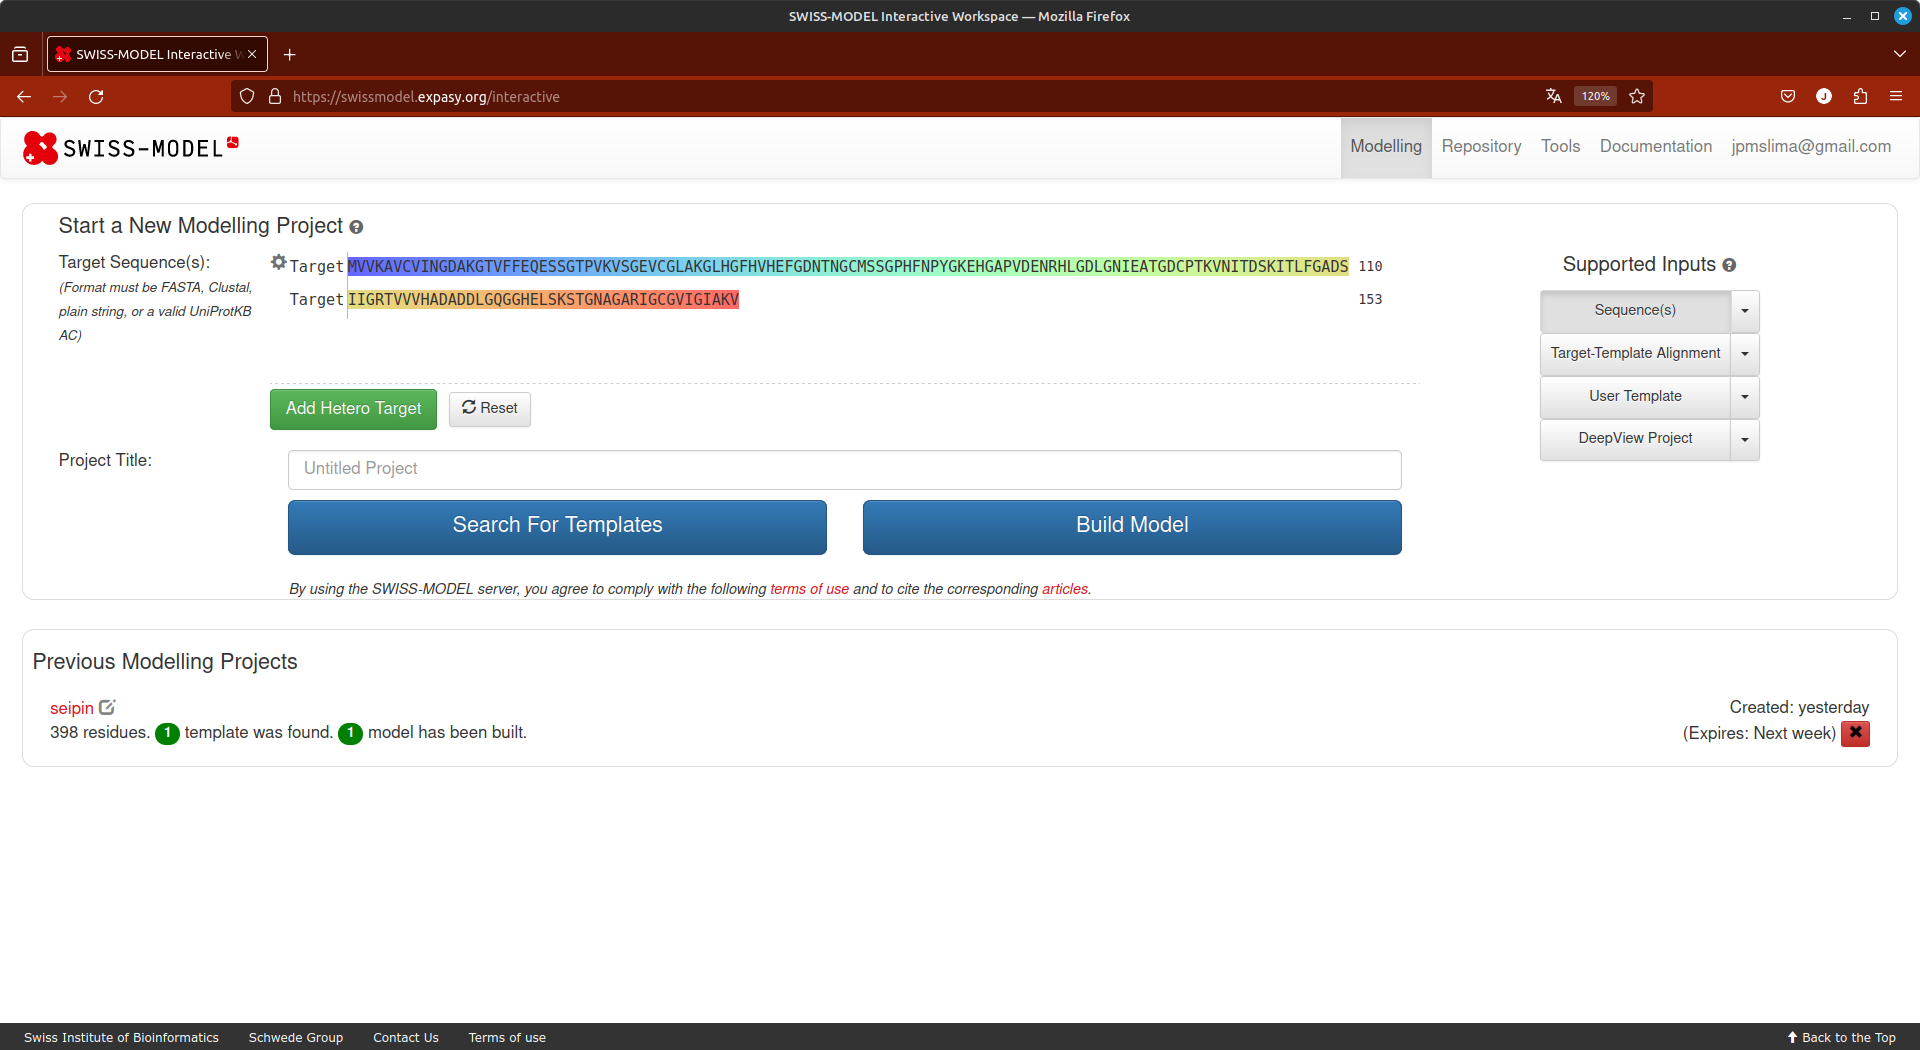1920x1050 pixels.
Task: Open the Documentation menu
Action: [x=1655, y=147]
